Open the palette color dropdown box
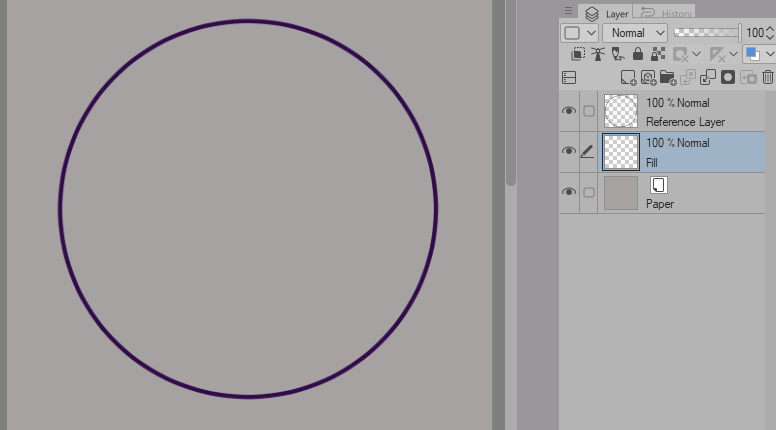The width and height of the screenshot is (776, 430). click(580, 33)
